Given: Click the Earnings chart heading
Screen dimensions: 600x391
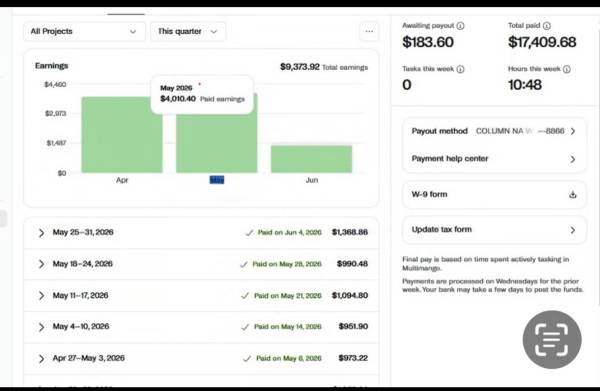Looking at the screenshot, I should [52, 66].
